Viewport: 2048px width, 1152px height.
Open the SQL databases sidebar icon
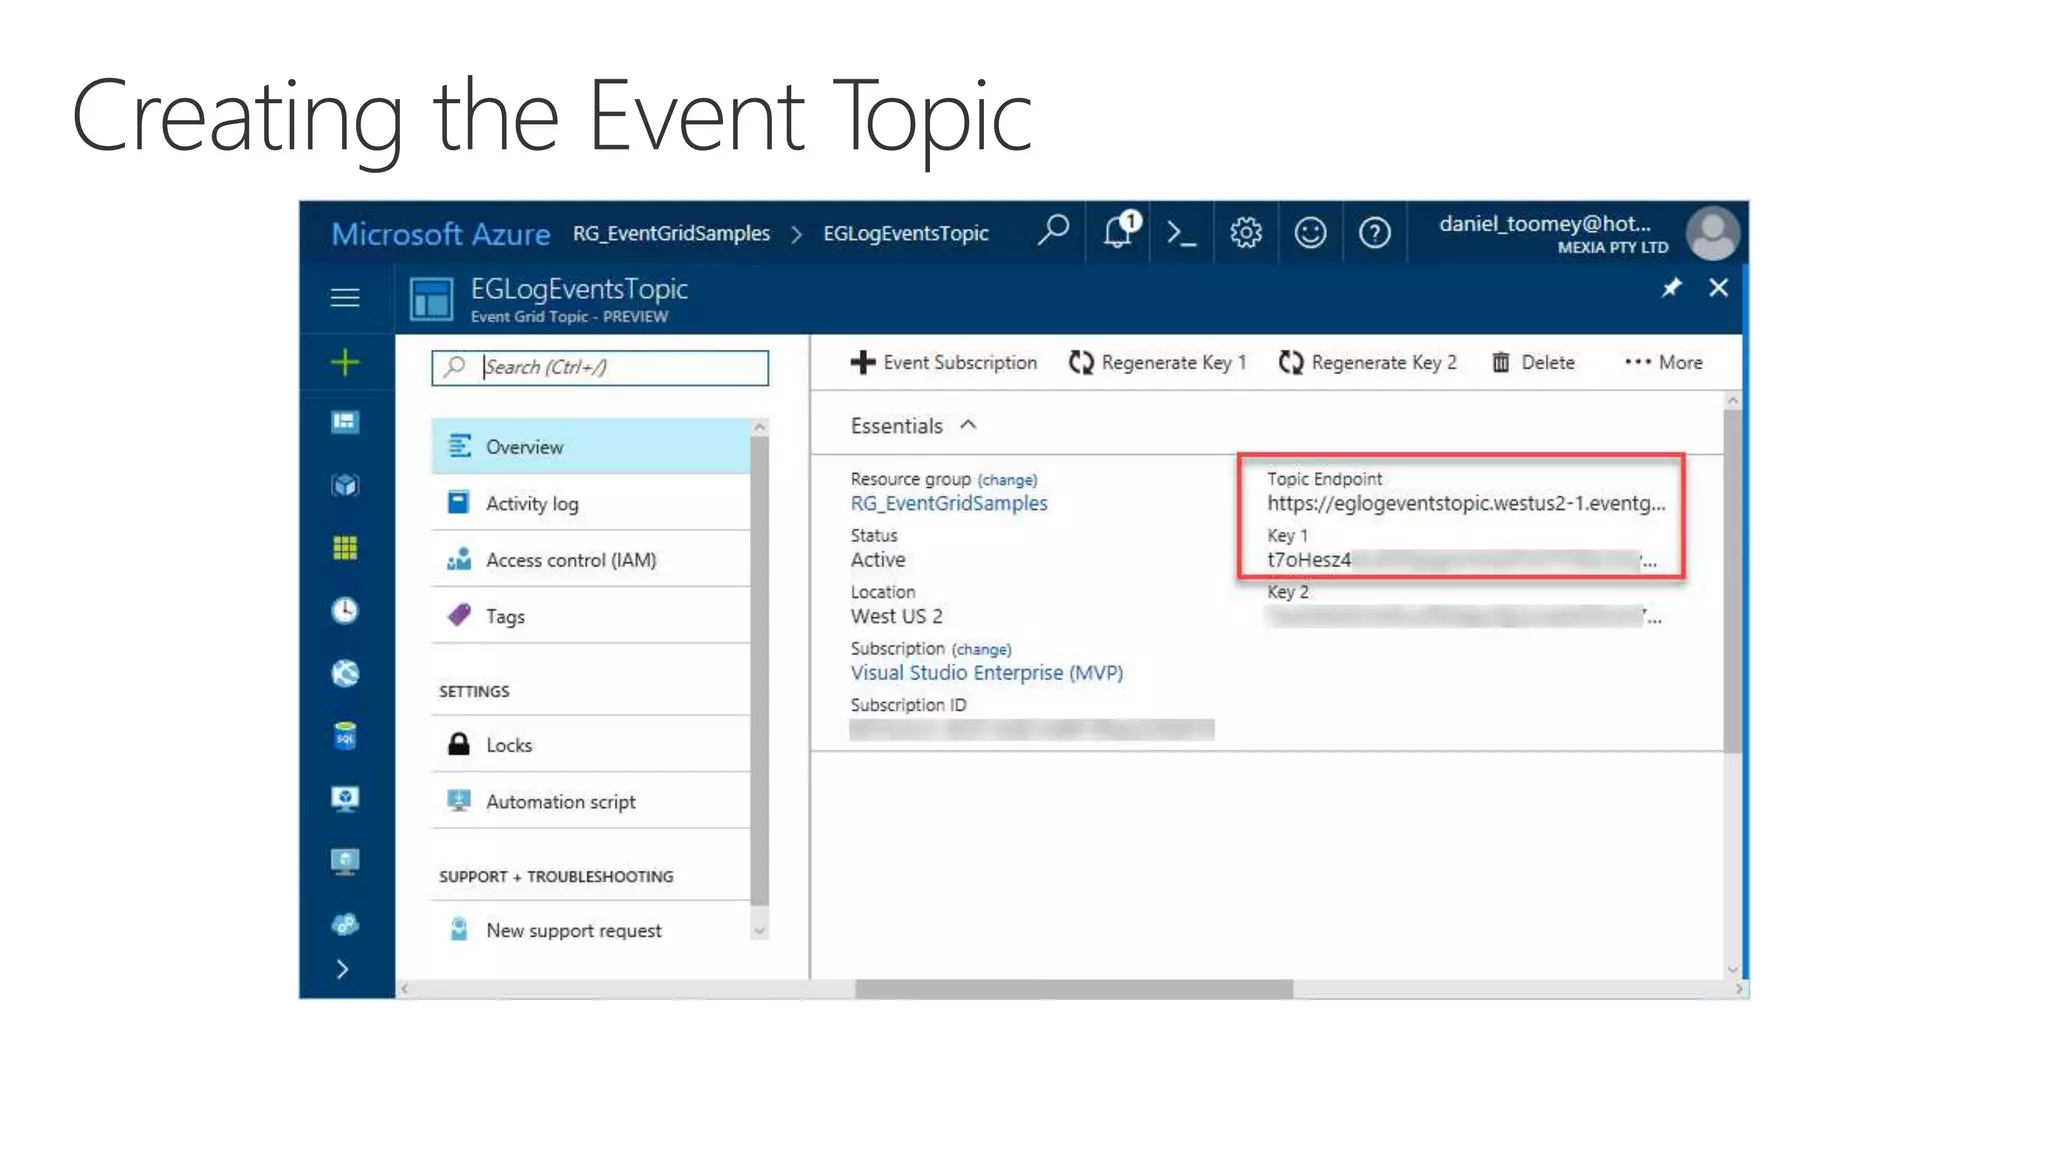click(345, 737)
